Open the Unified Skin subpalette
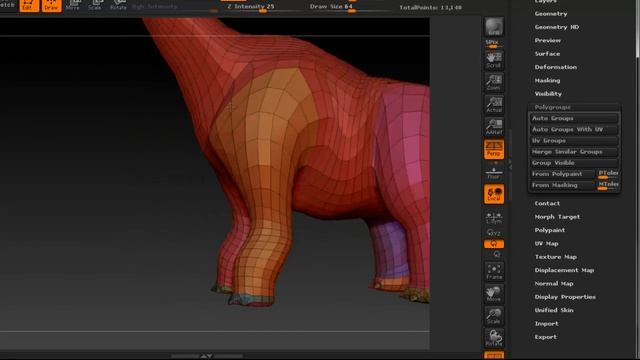Image resolution: width=640 pixels, height=360 pixels. click(554, 310)
